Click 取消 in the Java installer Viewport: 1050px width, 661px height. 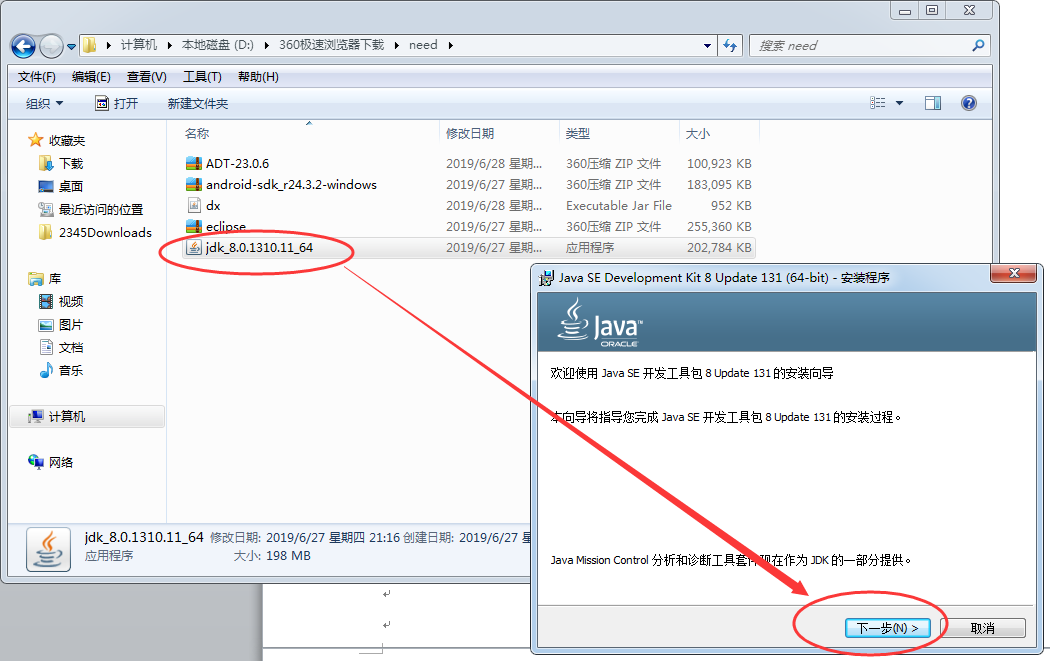(982, 628)
